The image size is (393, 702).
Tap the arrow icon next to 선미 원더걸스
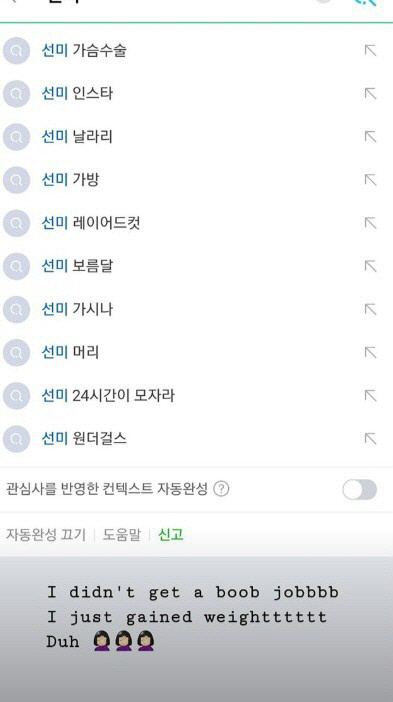370,439
